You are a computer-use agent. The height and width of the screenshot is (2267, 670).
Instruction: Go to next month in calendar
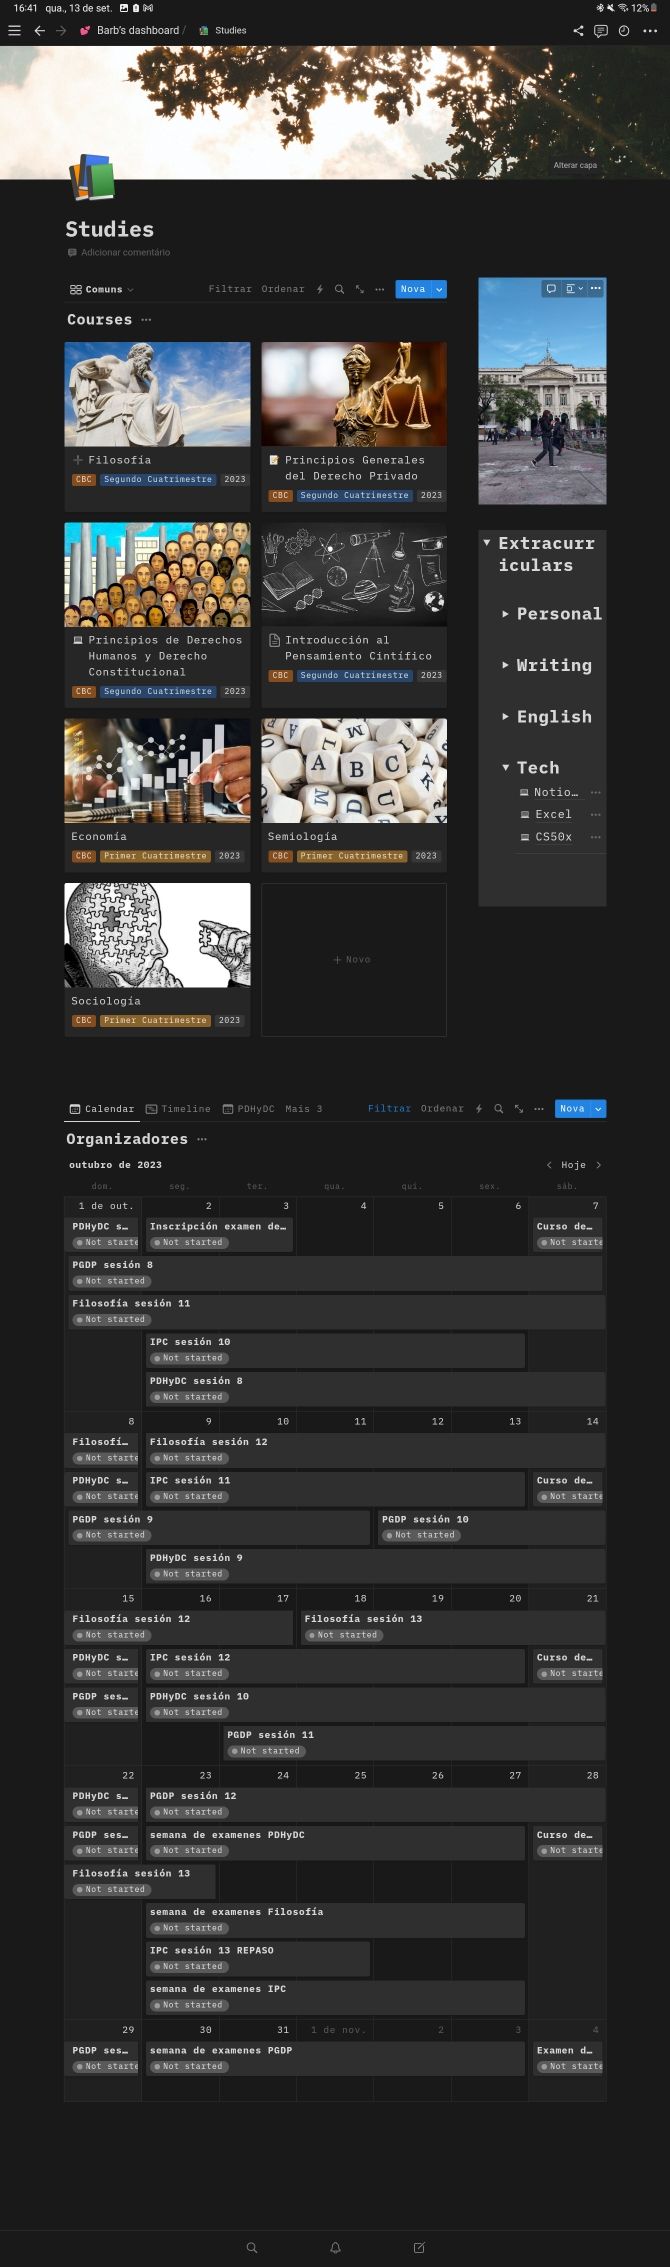(x=598, y=1165)
